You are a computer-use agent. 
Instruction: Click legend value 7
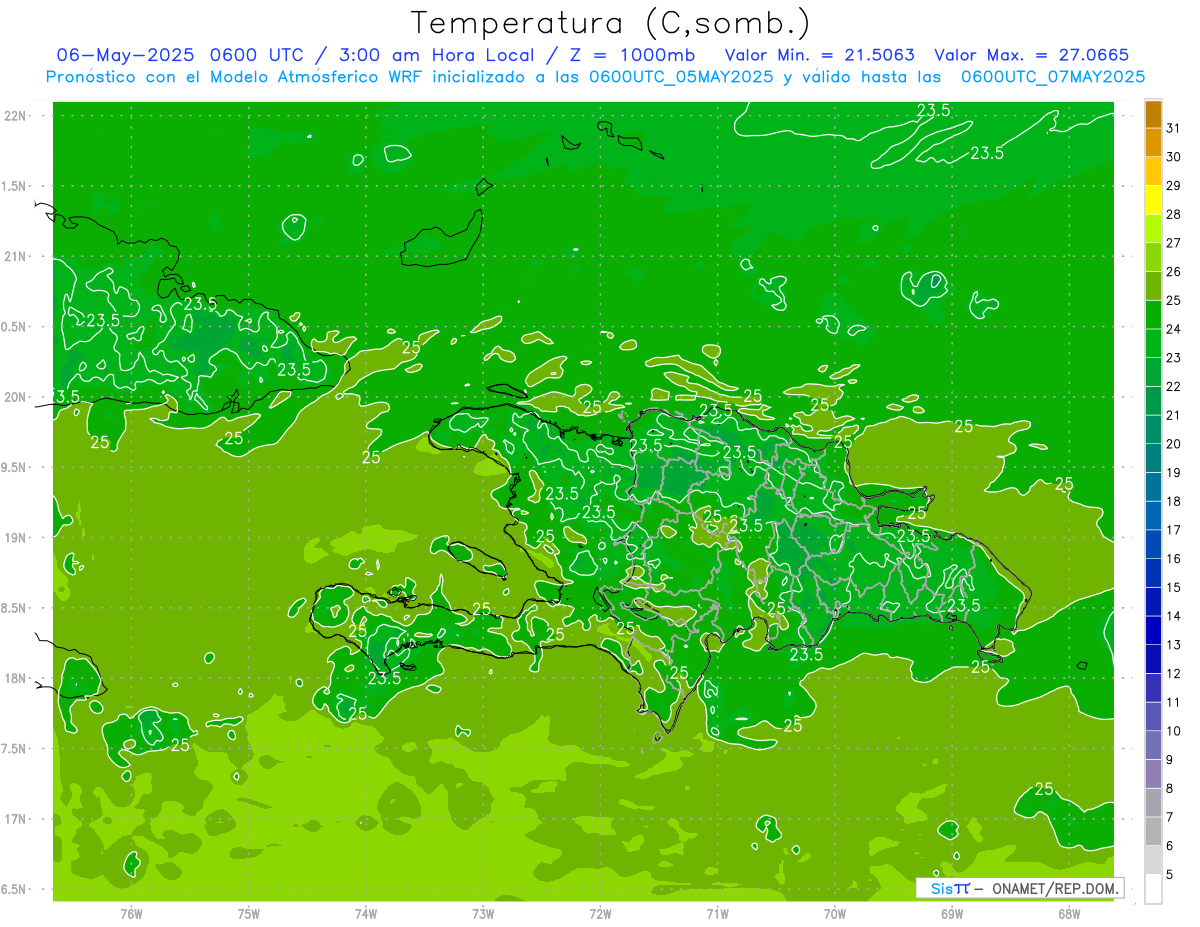click(1169, 817)
